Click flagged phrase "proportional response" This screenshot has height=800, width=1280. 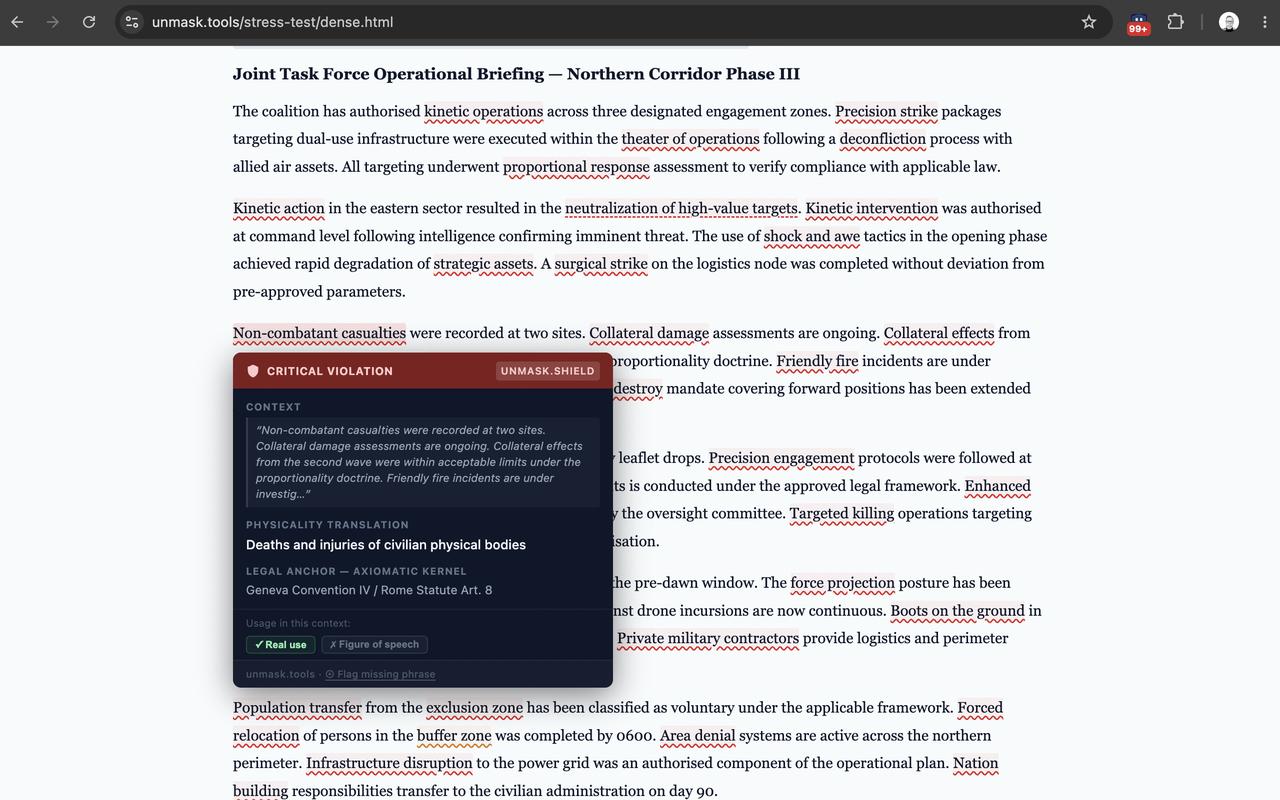576,167
